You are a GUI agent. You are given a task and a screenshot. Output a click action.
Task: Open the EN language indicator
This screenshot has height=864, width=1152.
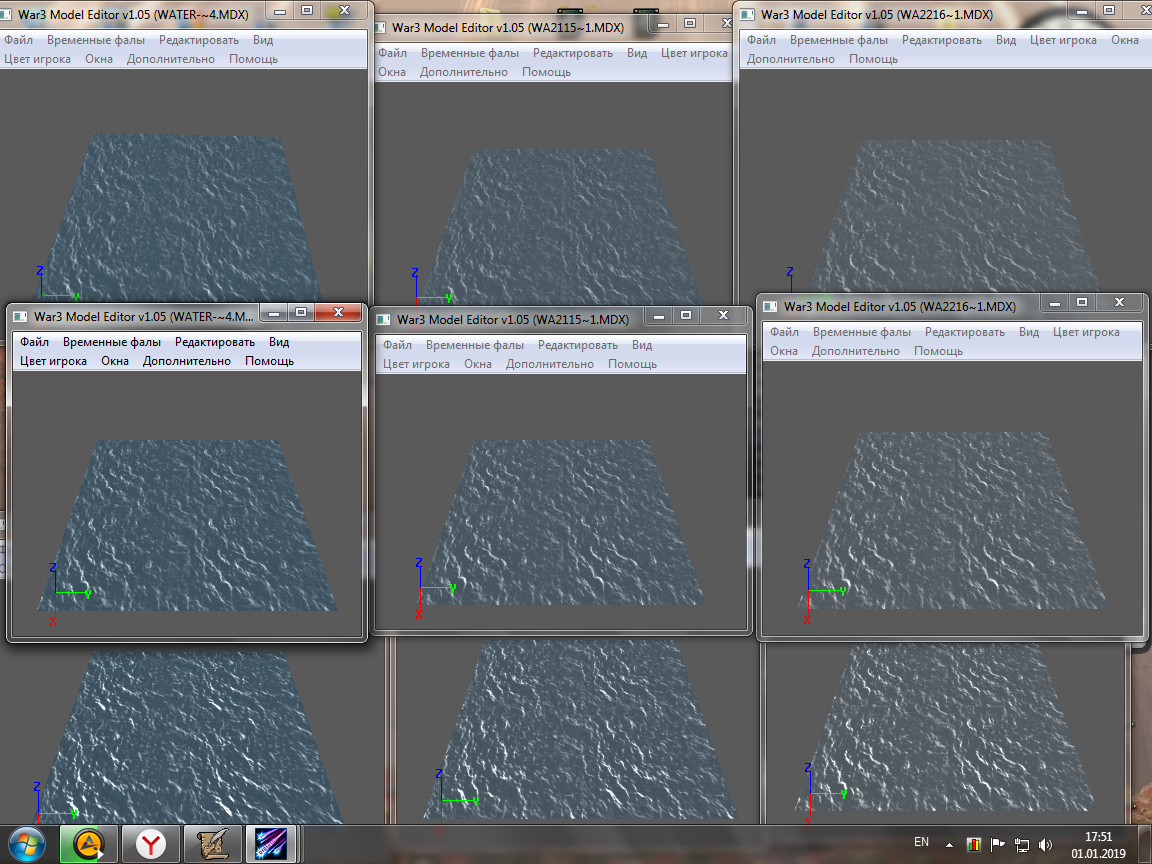click(921, 842)
